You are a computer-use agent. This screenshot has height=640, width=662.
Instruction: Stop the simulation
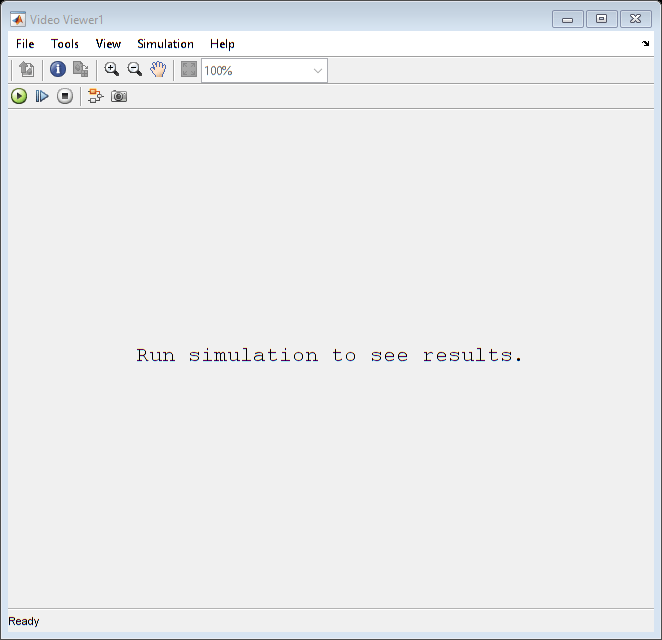[65, 96]
